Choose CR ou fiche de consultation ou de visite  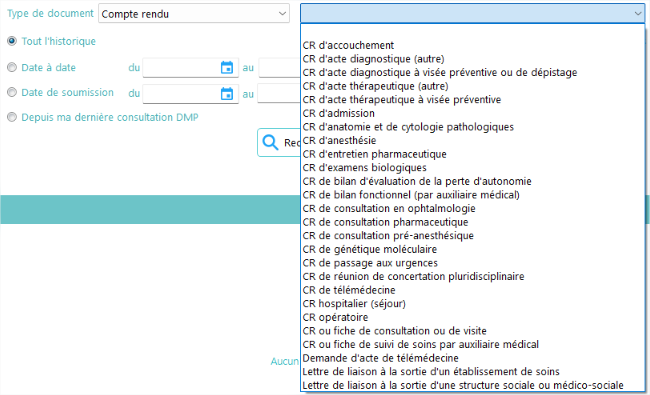point(473,331)
